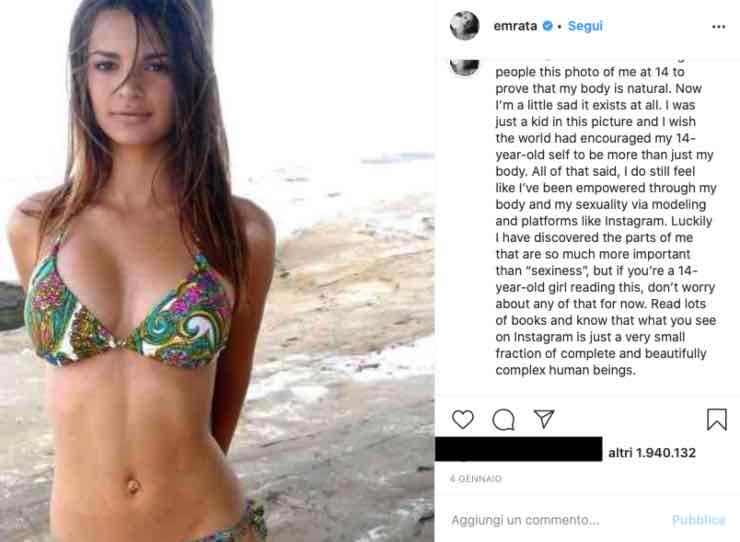This screenshot has height=542, width=740.
Task: Click the blacked-out liker name bar
Action: click(x=519, y=449)
